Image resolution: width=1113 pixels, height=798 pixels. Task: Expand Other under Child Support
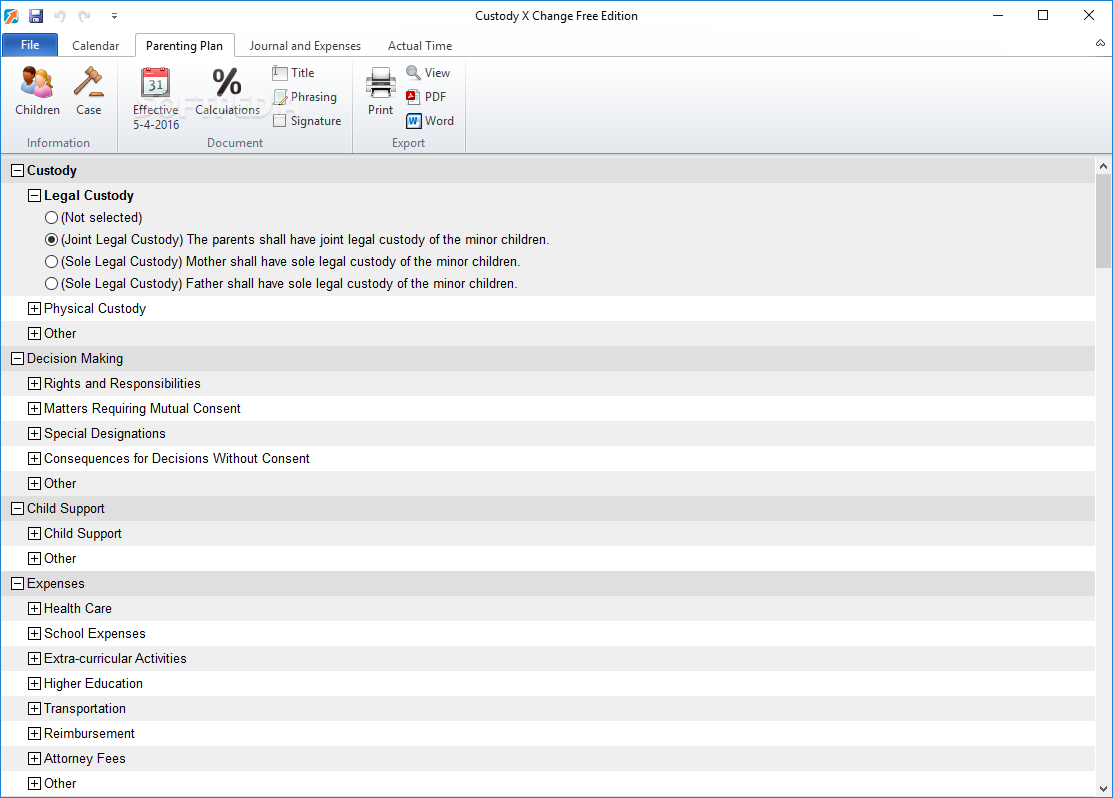pyautogui.click(x=34, y=558)
